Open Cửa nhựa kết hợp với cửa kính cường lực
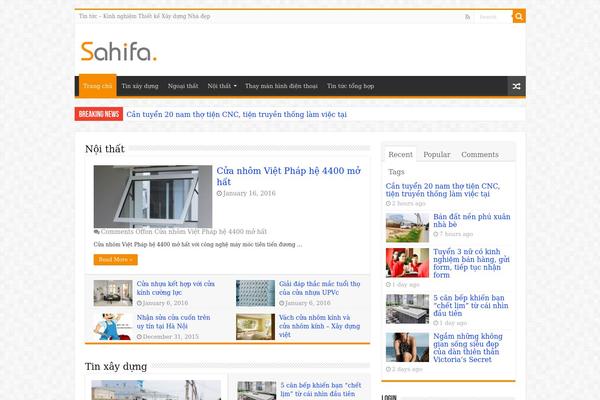This screenshot has width=600, height=400. pyautogui.click(x=176, y=288)
